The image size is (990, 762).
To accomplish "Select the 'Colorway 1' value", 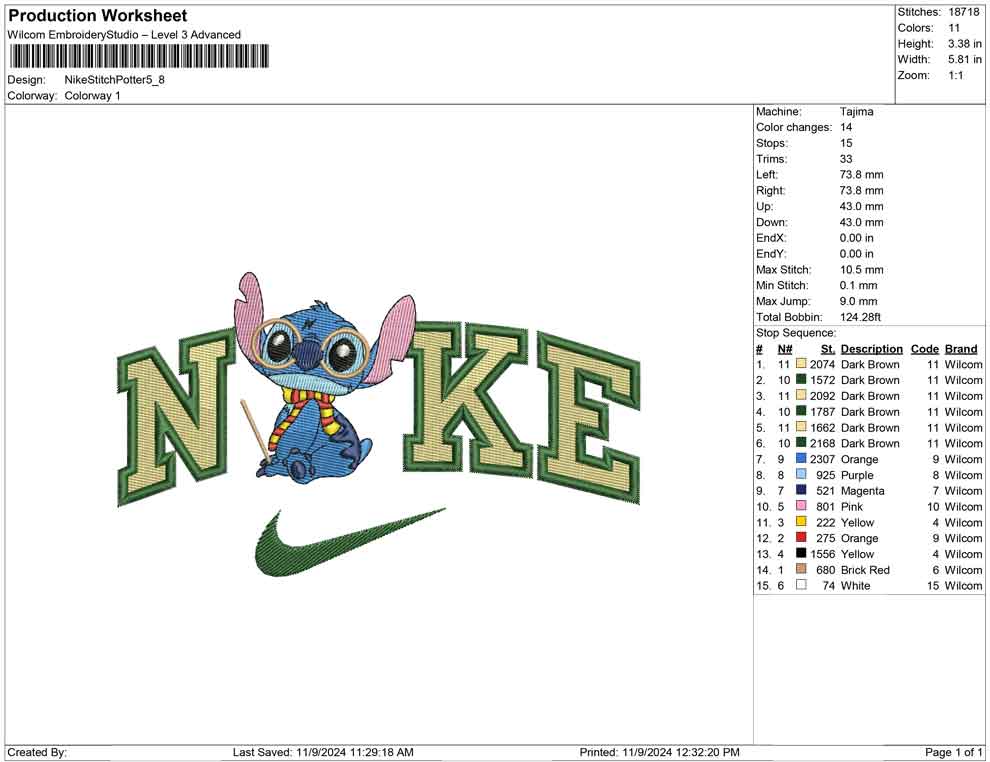I will [92, 96].
